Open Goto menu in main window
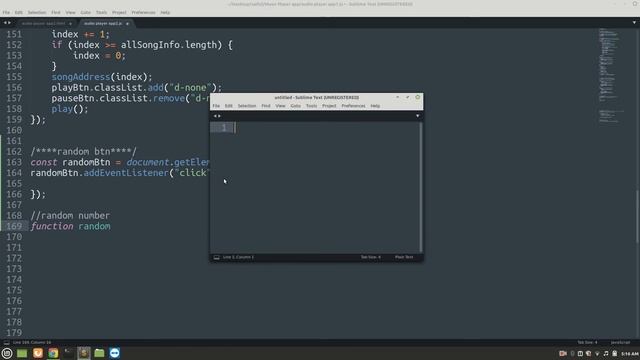 (85, 12)
